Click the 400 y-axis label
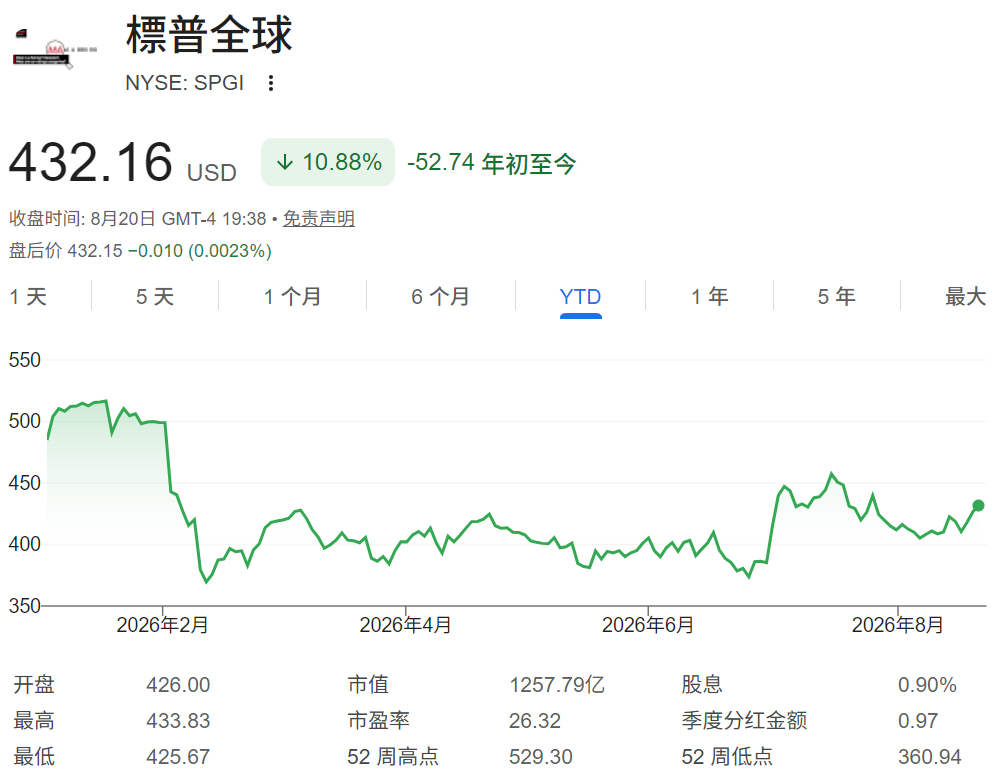 coord(25,544)
